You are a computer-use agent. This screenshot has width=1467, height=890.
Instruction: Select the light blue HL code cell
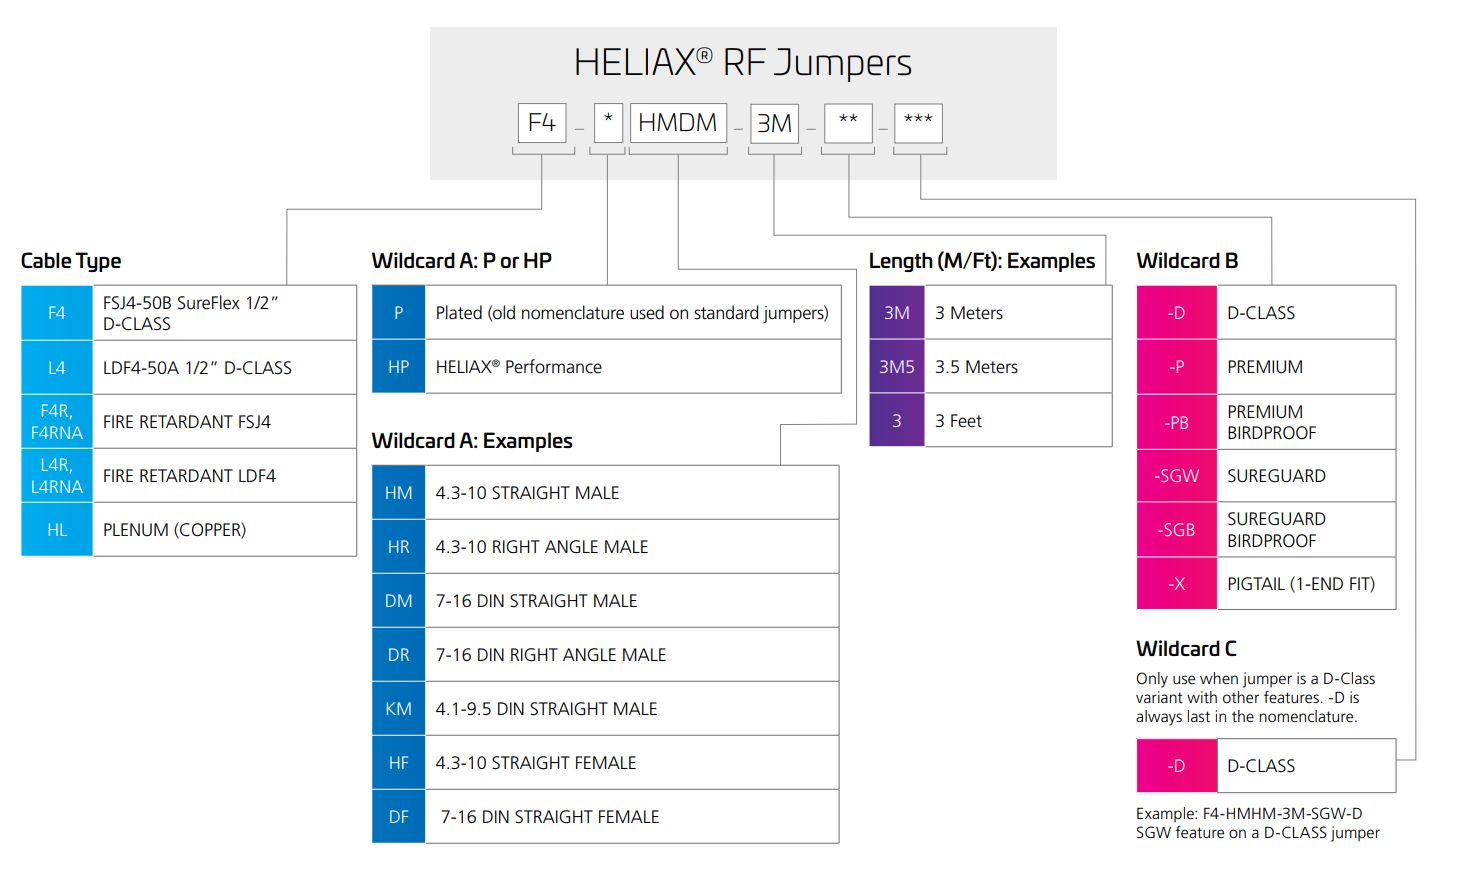coord(57,530)
